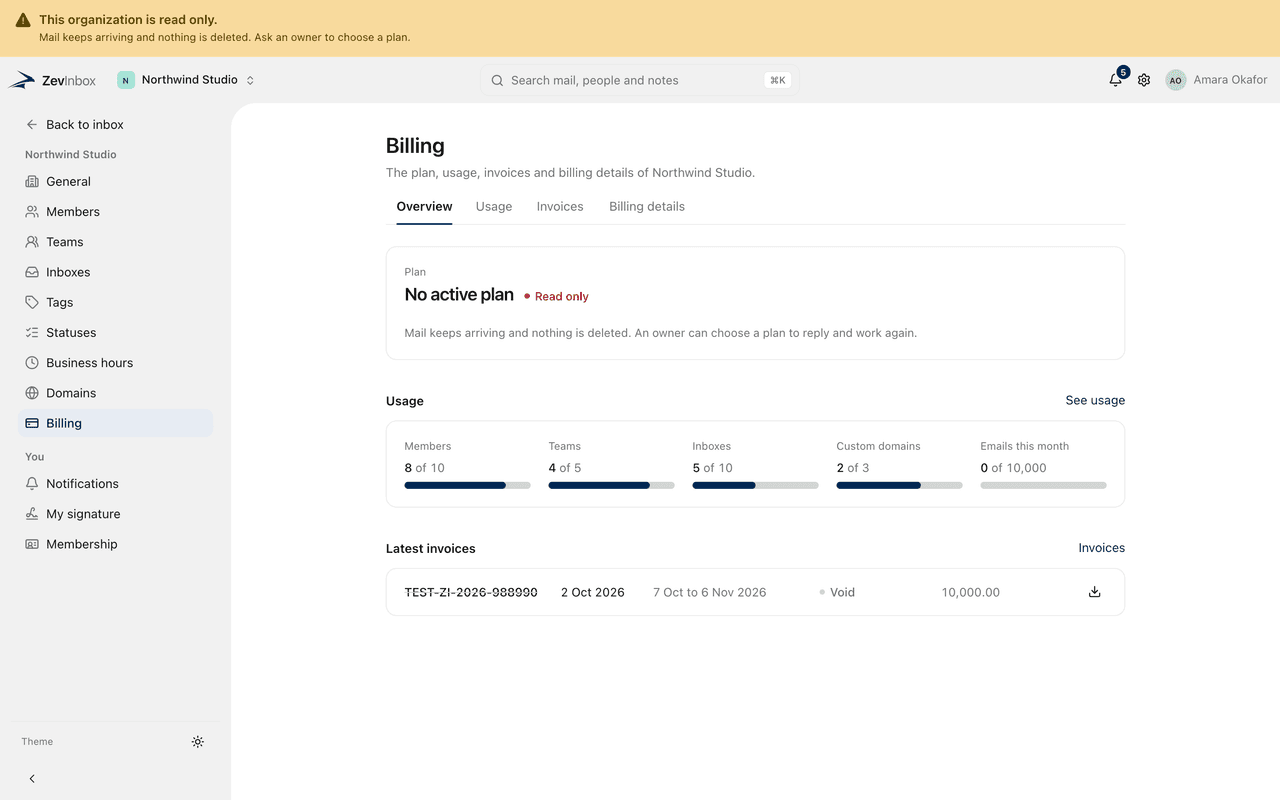Click the Custom domains progress bar

[x=899, y=485]
